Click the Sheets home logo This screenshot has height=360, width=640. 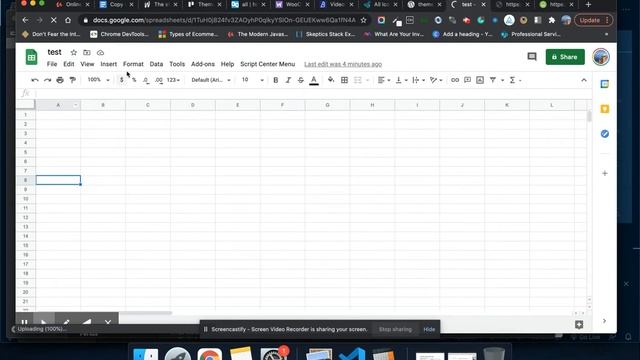click(31, 57)
